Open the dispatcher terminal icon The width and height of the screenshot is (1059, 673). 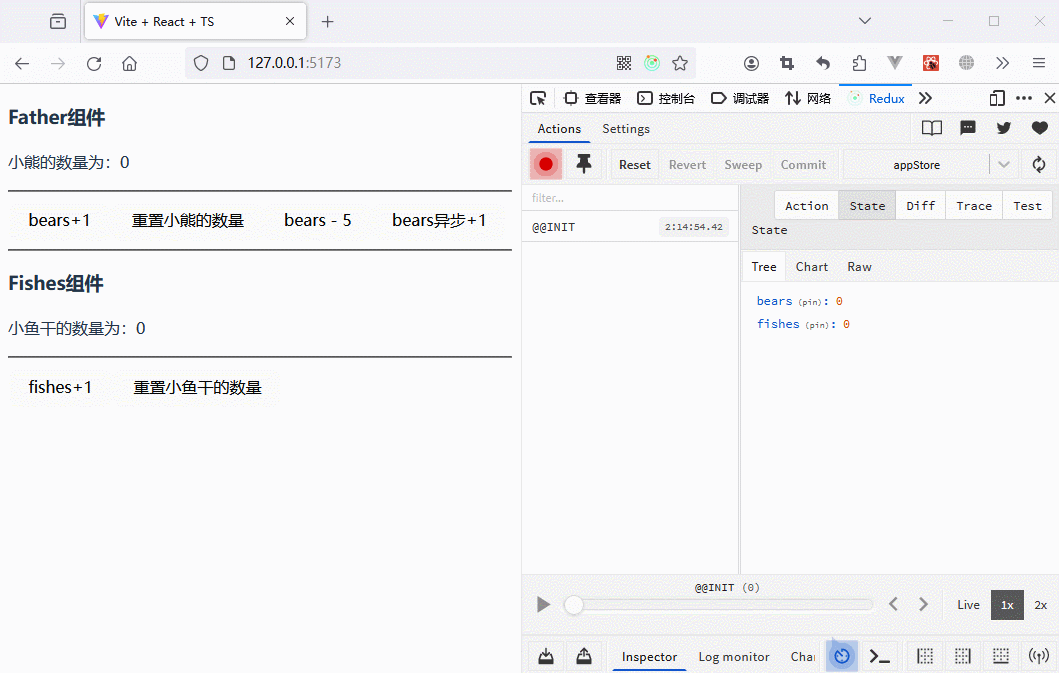tap(879, 656)
